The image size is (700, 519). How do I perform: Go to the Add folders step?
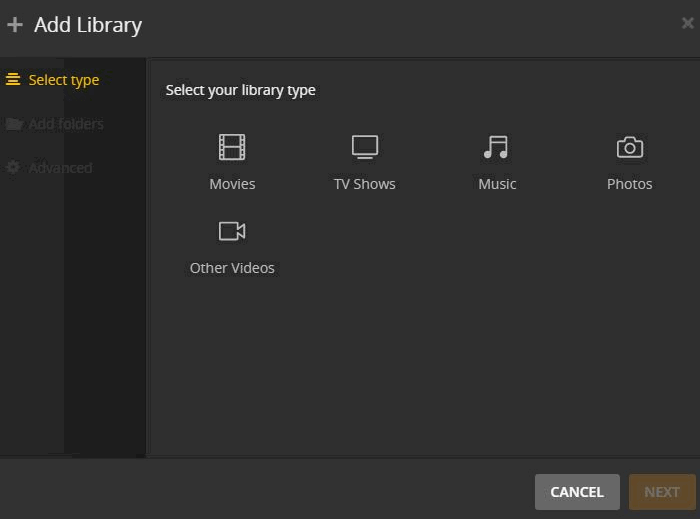point(54,124)
